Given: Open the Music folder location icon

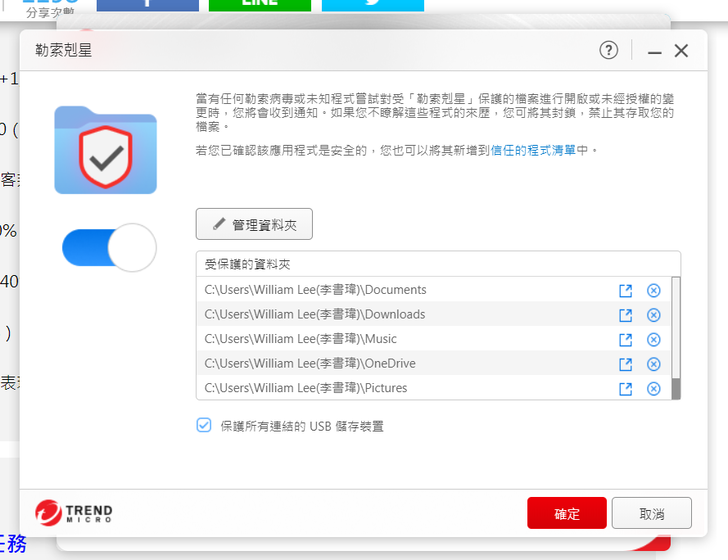Looking at the screenshot, I should [625, 340].
